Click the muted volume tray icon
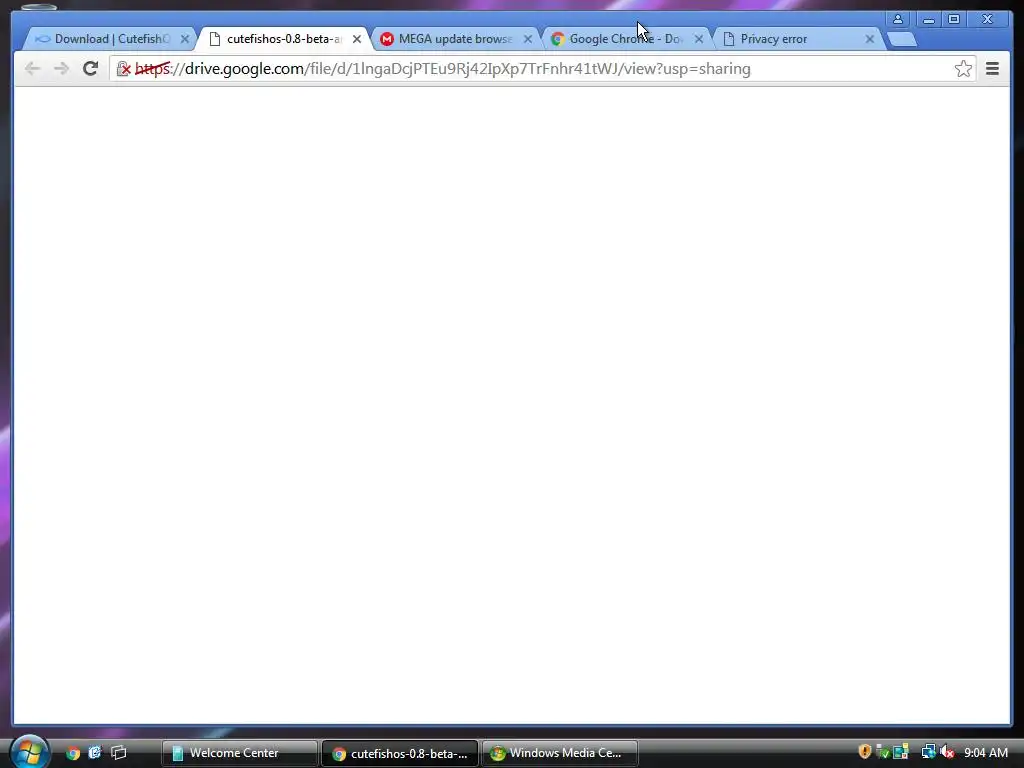Screen dimensions: 1024x768 (947, 752)
